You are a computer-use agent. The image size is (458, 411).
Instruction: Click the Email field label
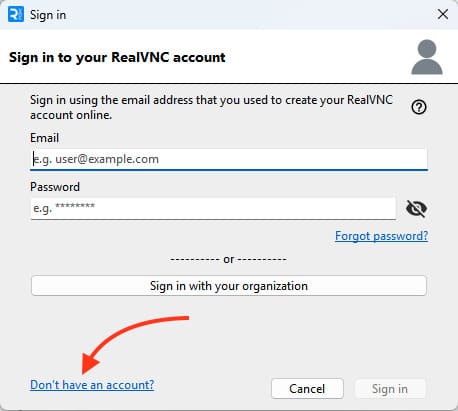(x=44, y=138)
